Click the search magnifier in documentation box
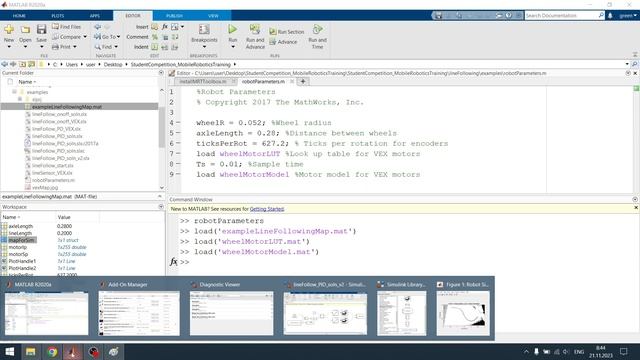 click(x=601, y=15)
